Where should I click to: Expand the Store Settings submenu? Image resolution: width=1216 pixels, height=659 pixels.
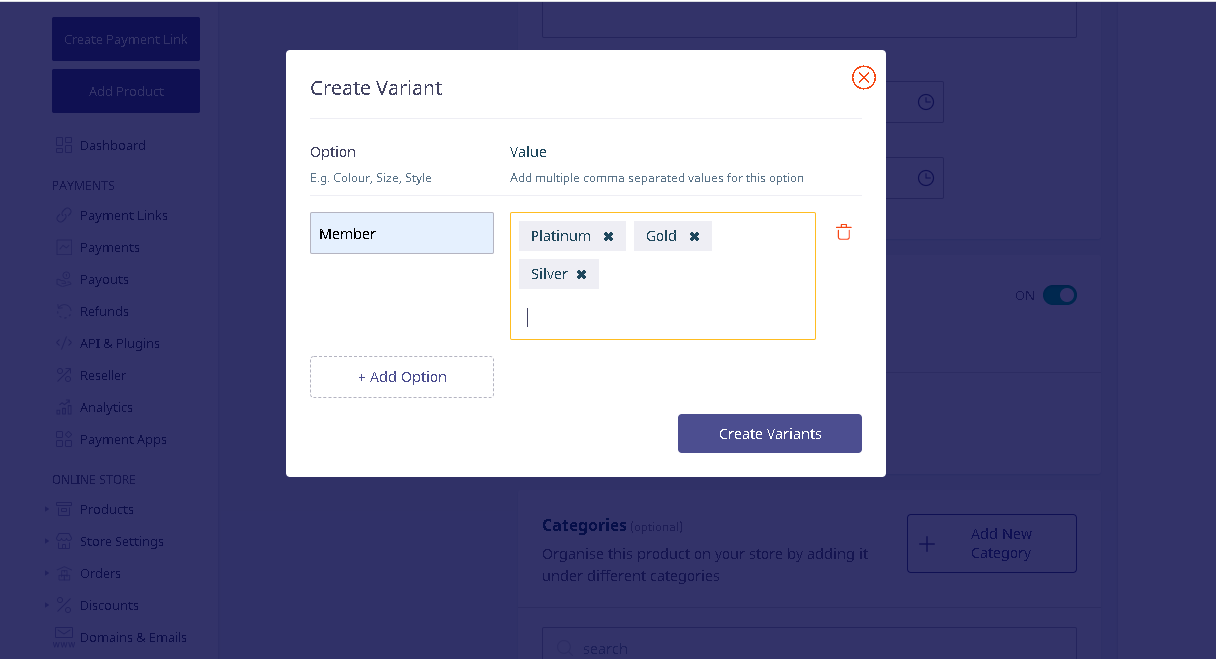pos(46,541)
